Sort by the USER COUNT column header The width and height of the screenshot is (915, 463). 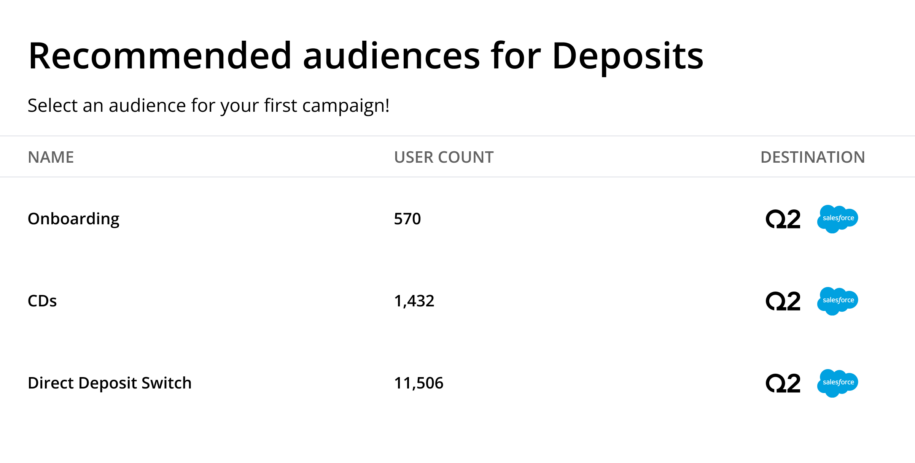pos(443,157)
